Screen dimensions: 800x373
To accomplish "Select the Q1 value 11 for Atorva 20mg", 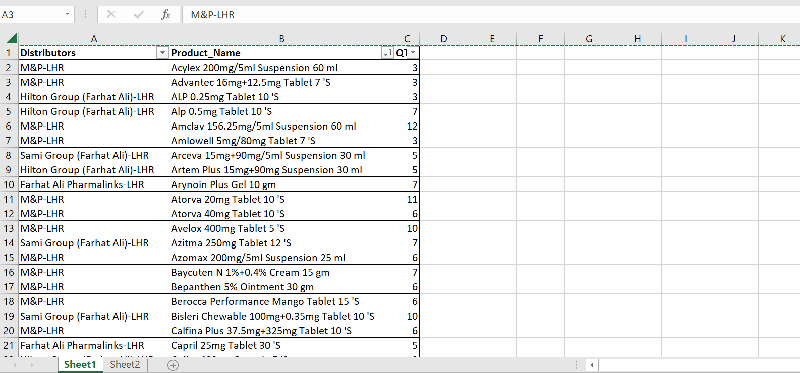I will 407,199.
